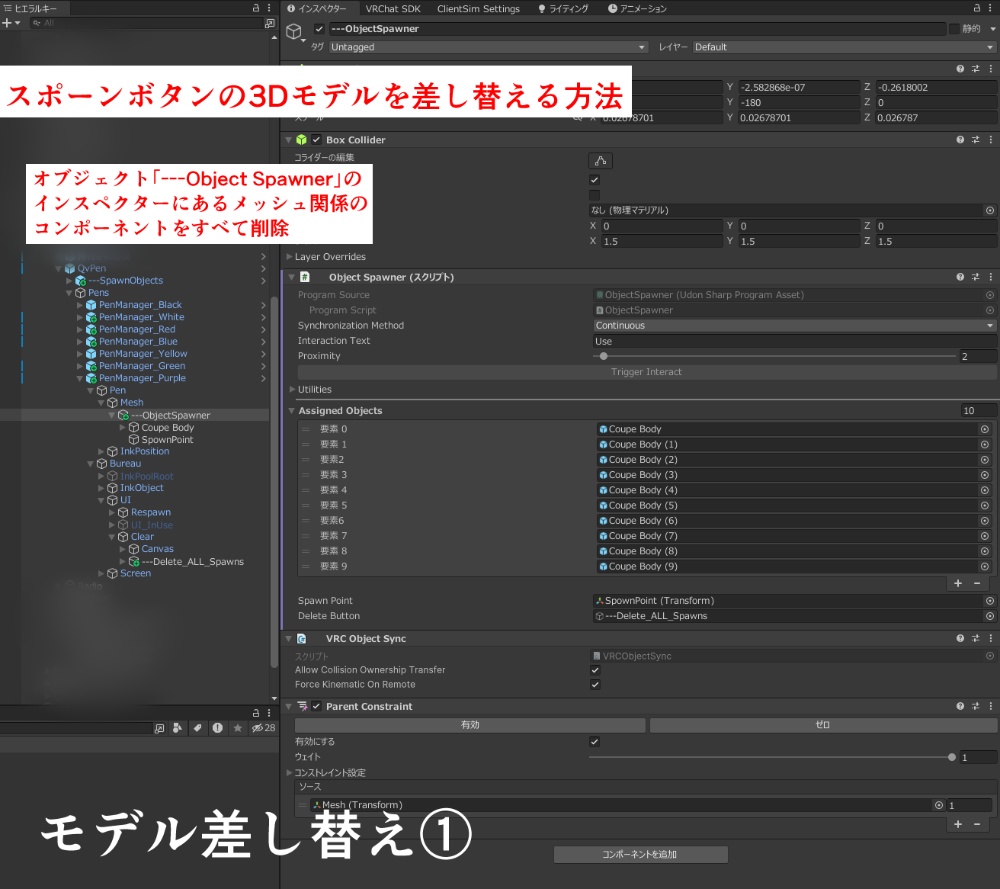Click the object picker for Spawn Point

(991, 600)
